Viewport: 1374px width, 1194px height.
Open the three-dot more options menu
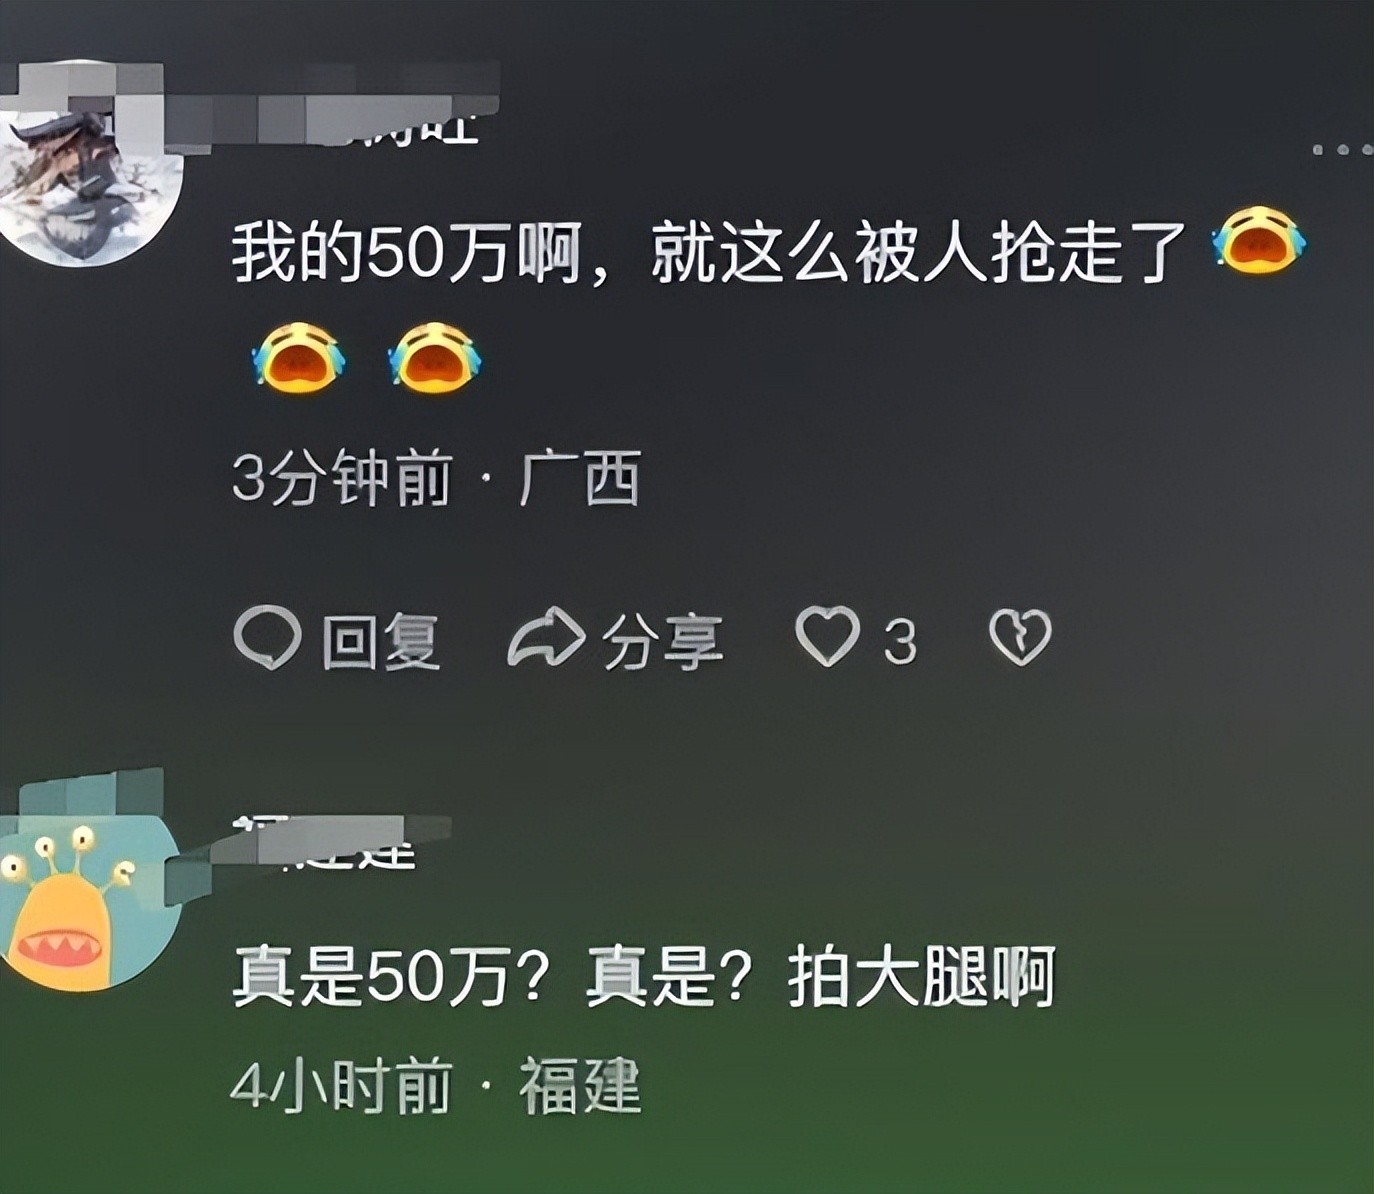point(1343,150)
